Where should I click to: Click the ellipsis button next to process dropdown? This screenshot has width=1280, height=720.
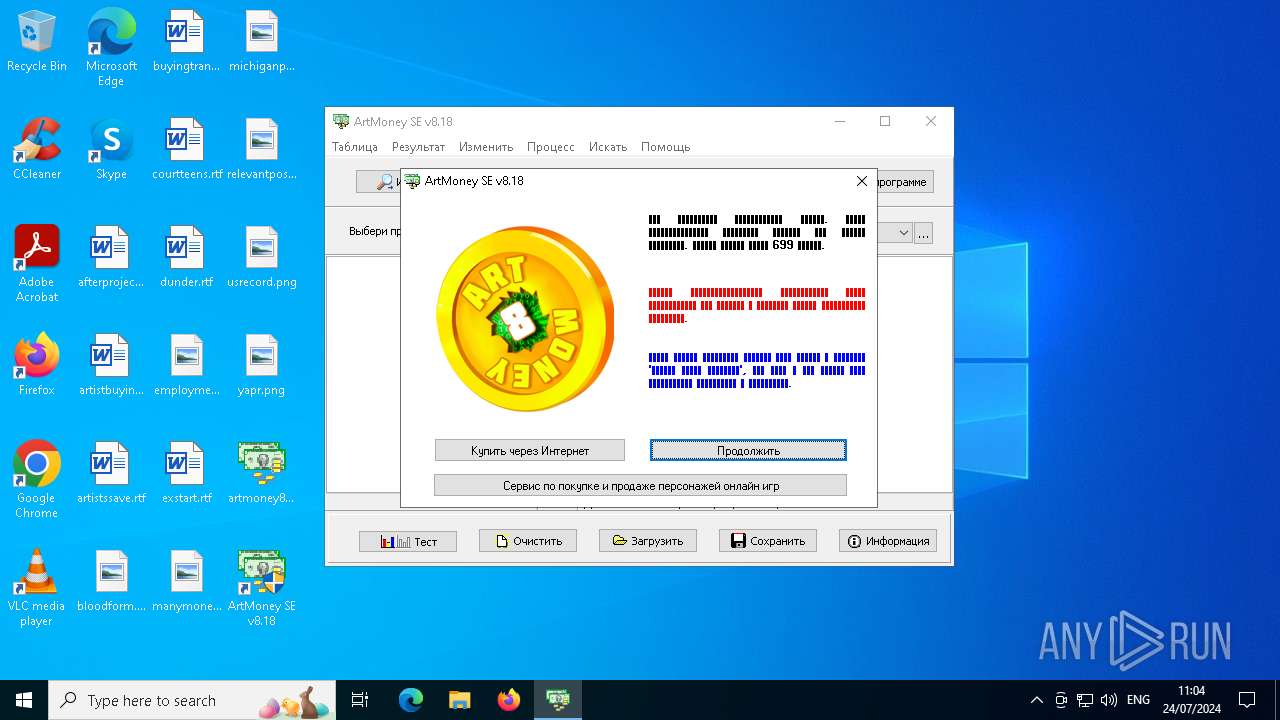pos(923,233)
